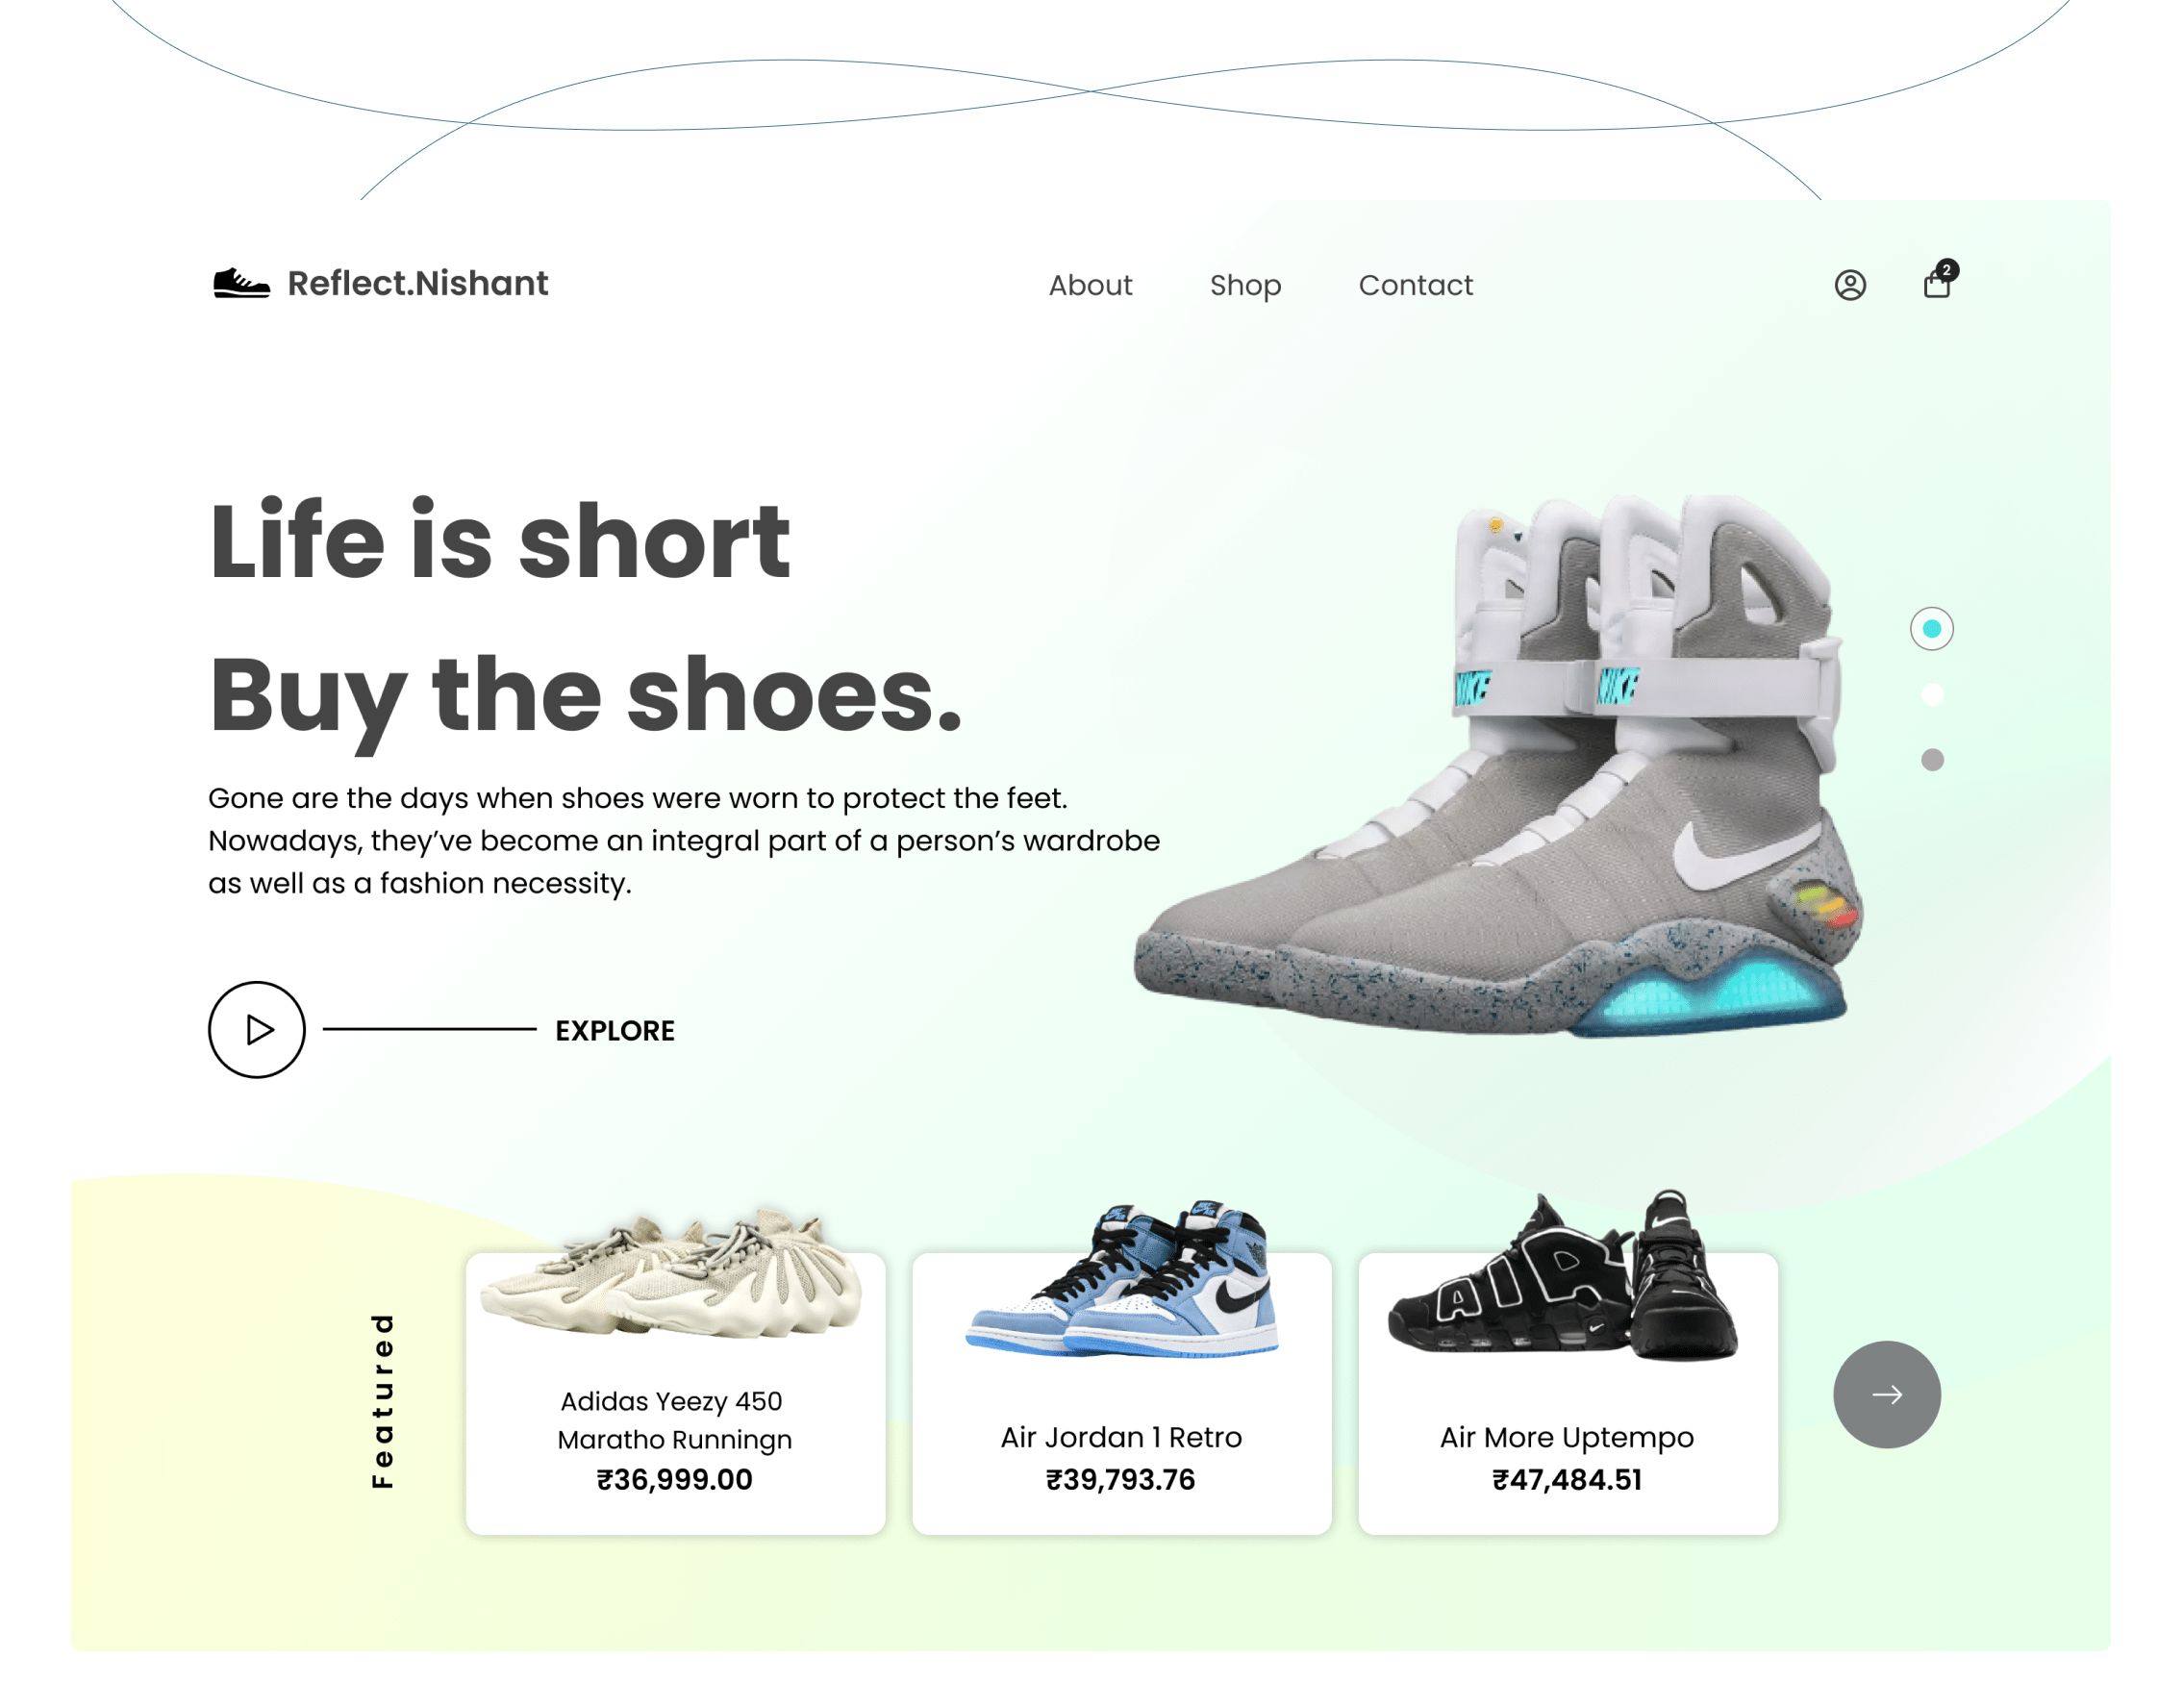Click the cart badge showing 2

point(1946,270)
